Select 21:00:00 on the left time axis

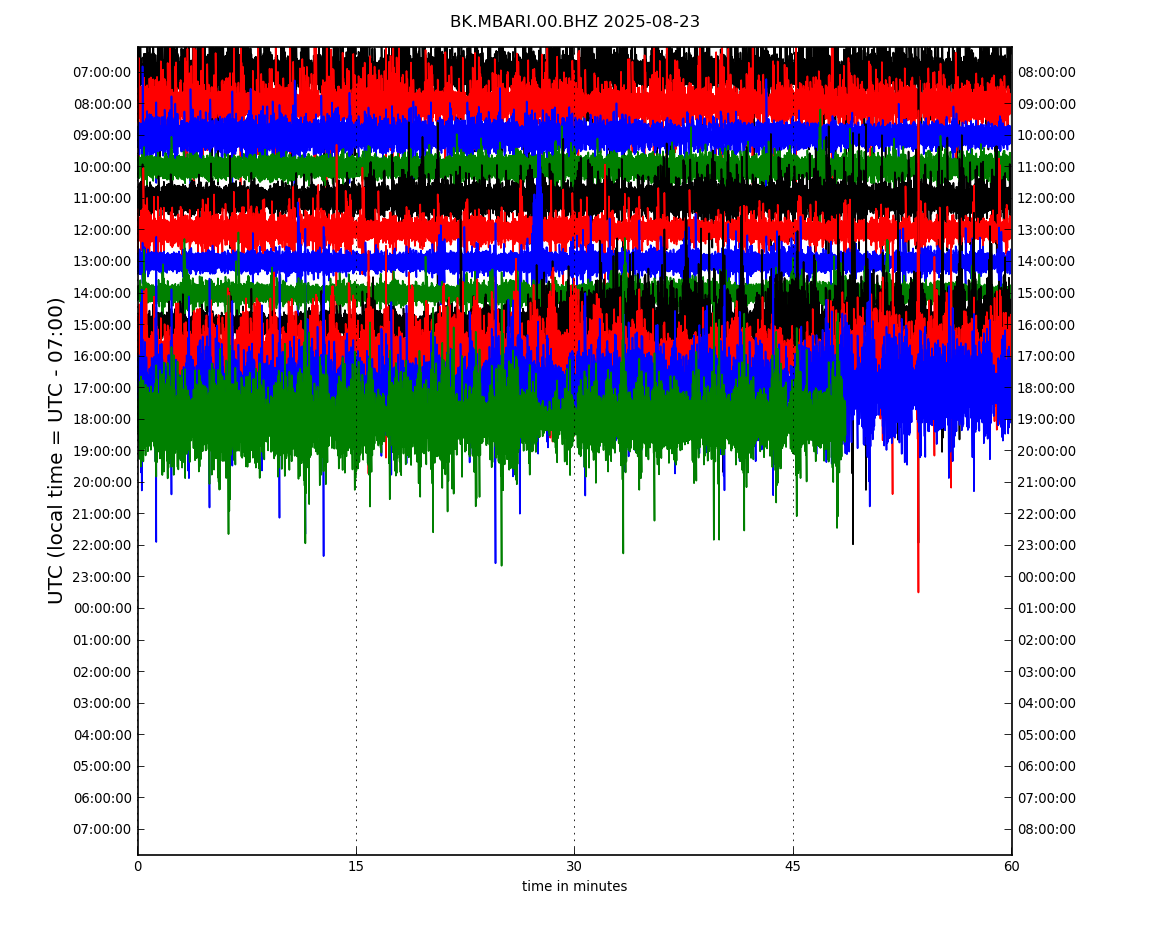(x=103, y=514)
